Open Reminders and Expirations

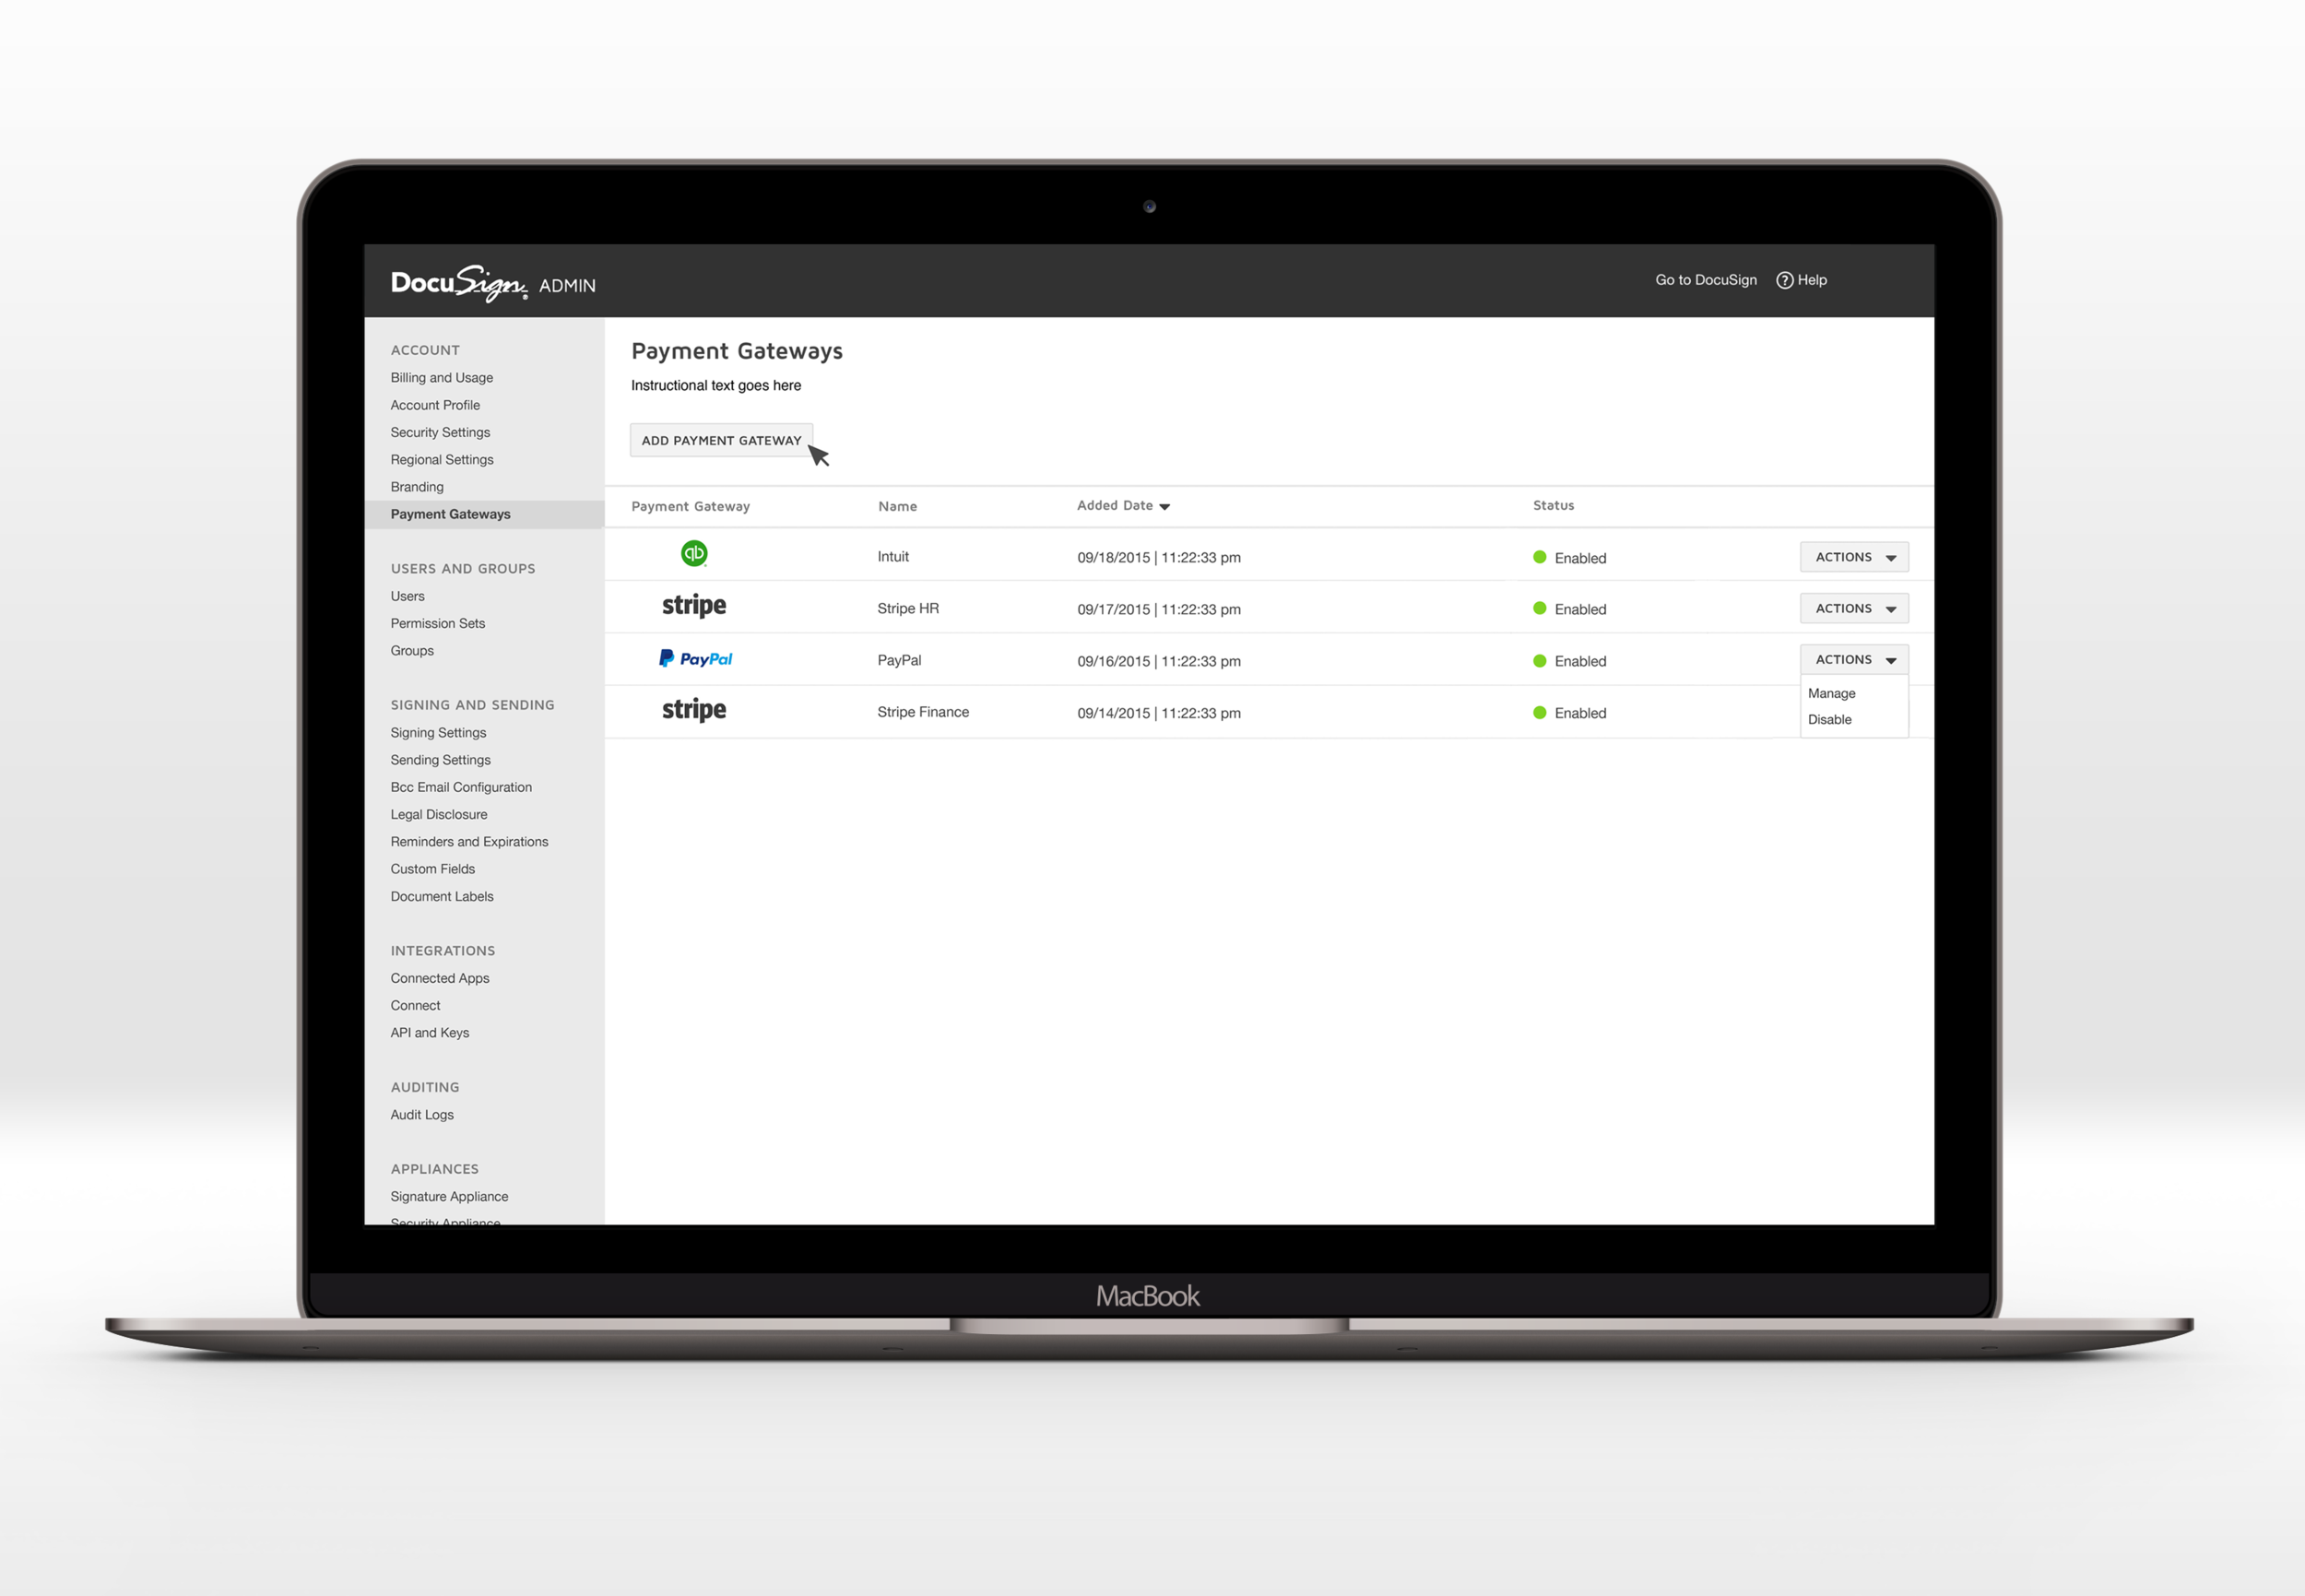point(469,841)
